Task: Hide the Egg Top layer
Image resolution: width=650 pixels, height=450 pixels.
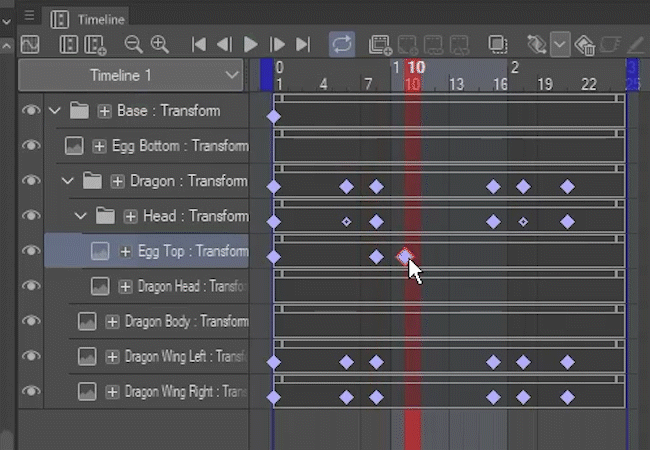Action: point(31,251)
